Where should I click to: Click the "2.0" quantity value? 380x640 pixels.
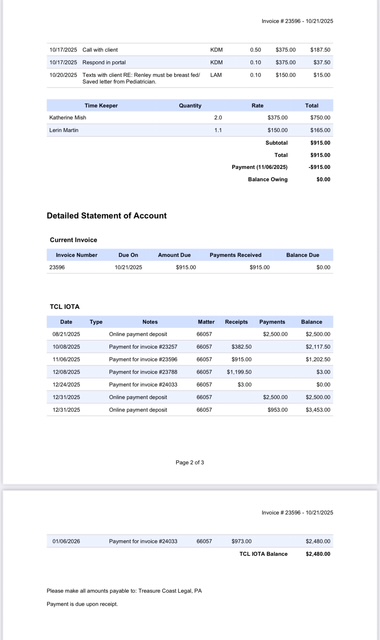(218, 118)
